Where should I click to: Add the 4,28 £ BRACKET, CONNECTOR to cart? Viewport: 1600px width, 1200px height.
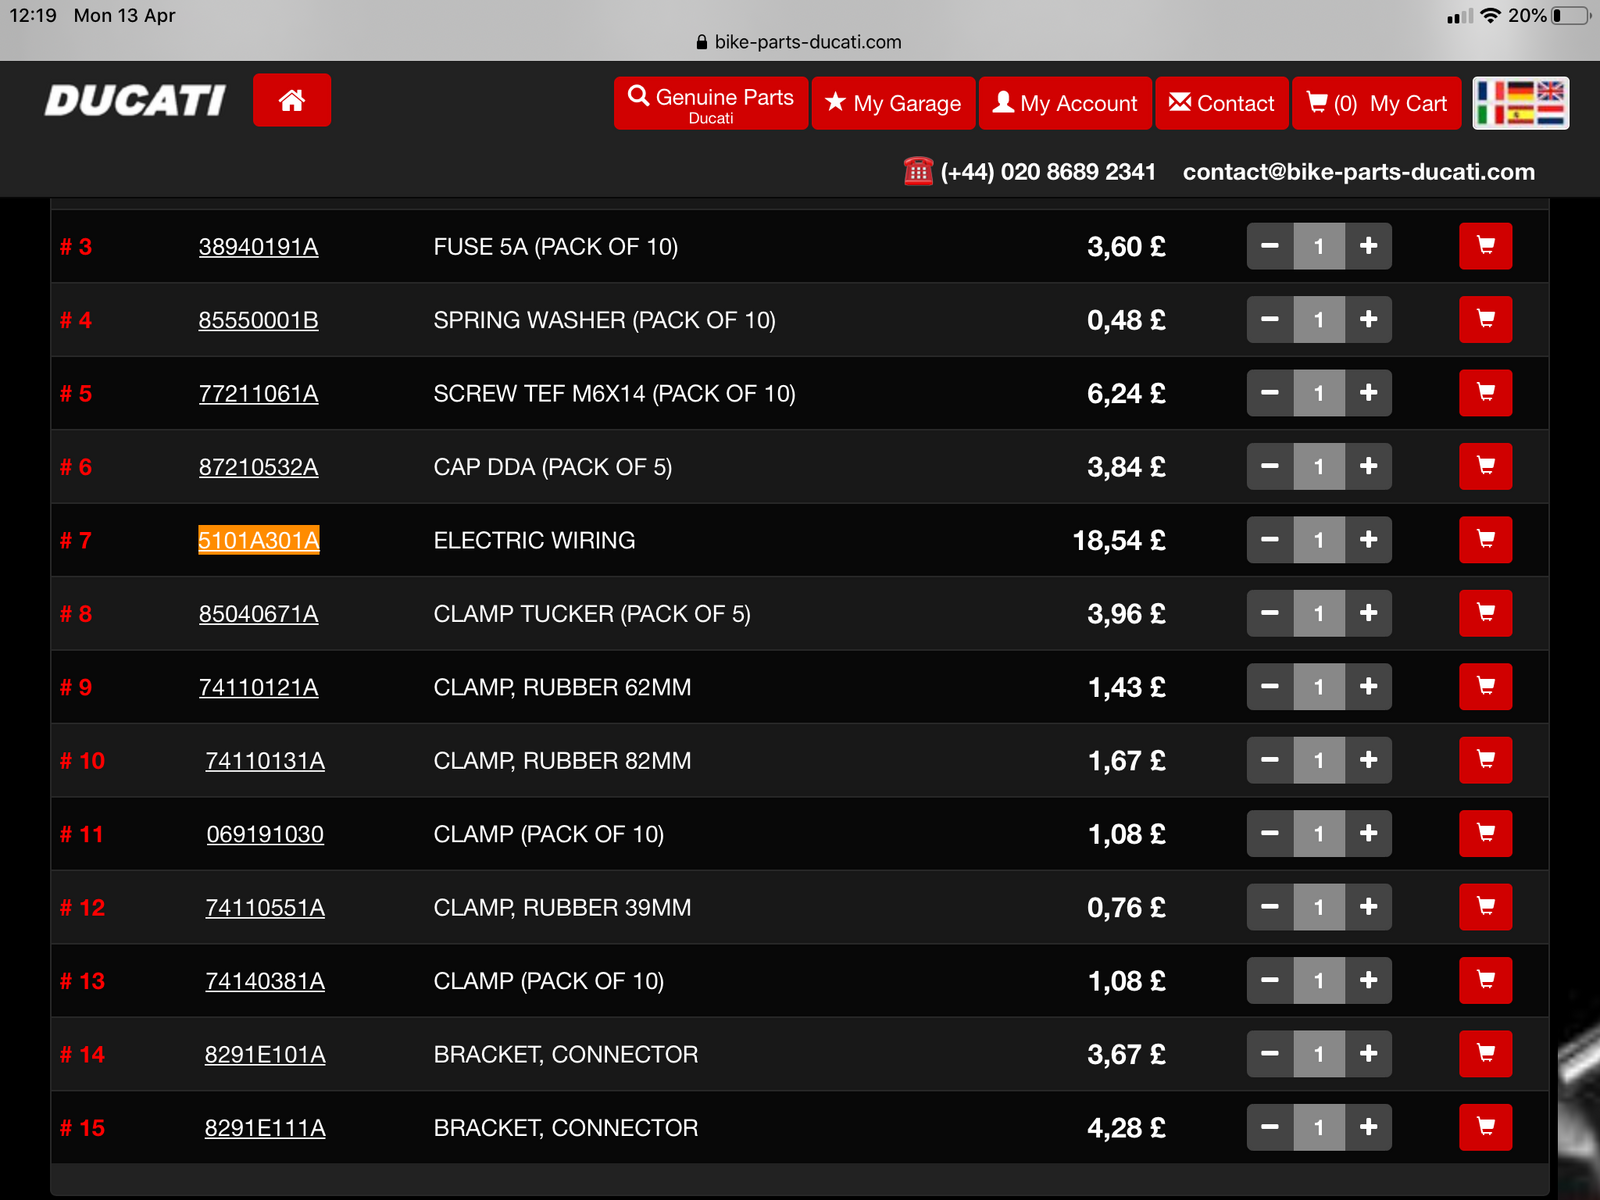[1485, 1127]
